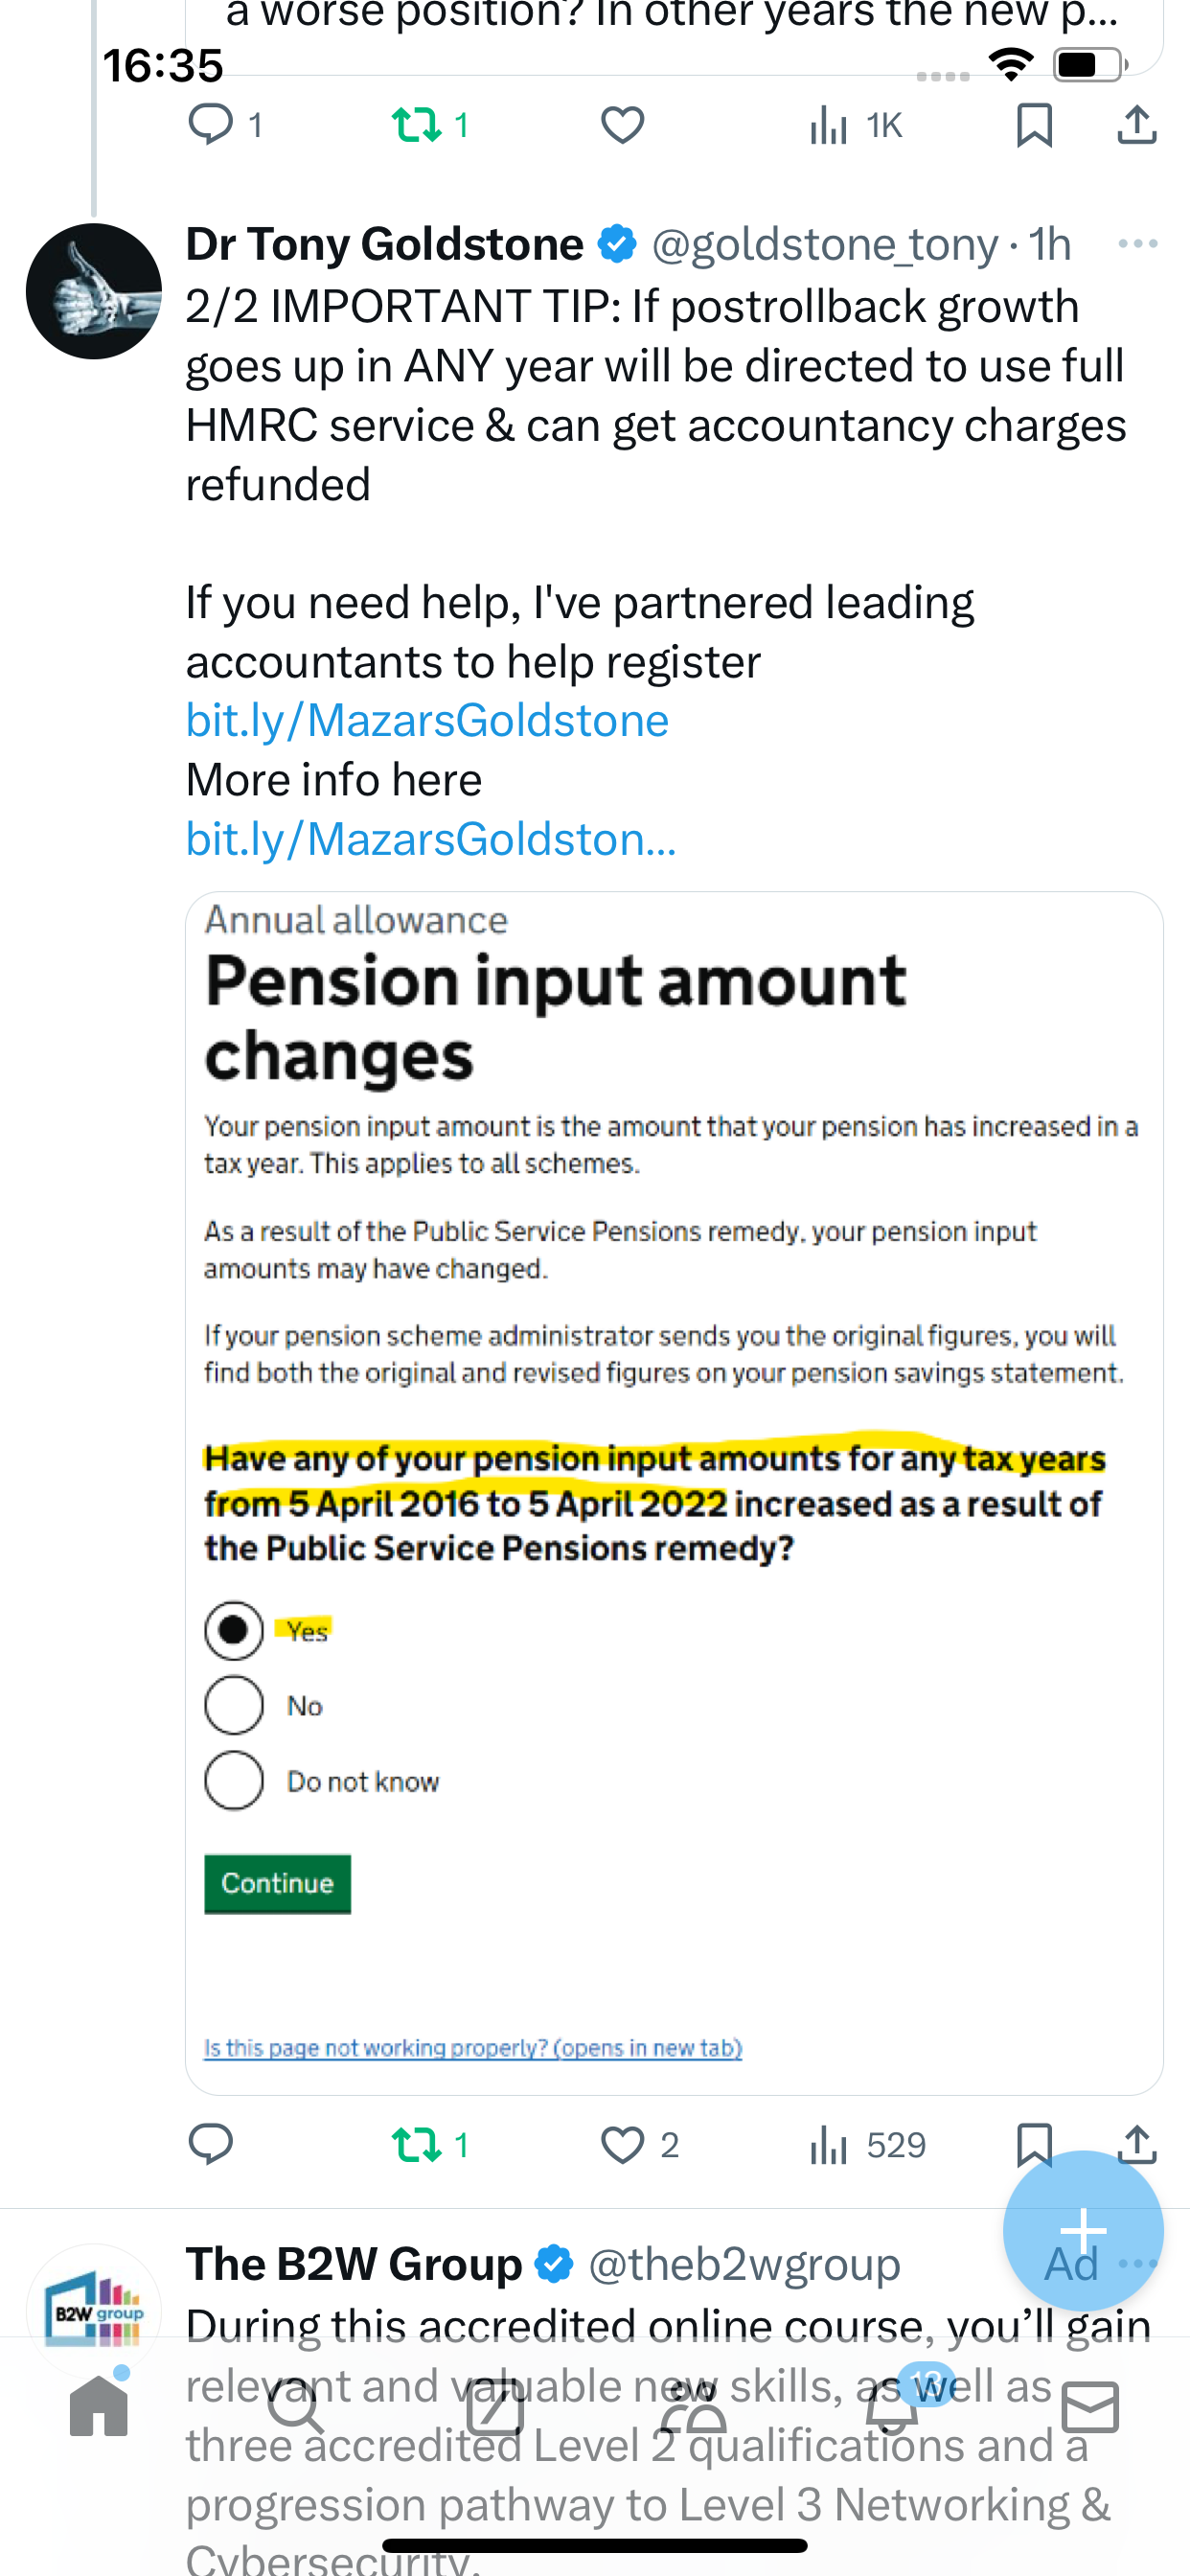Screen dimensions: 1190x2576
Task: Open Messages envelope tab
Action: click(x=1090, y=2407)
